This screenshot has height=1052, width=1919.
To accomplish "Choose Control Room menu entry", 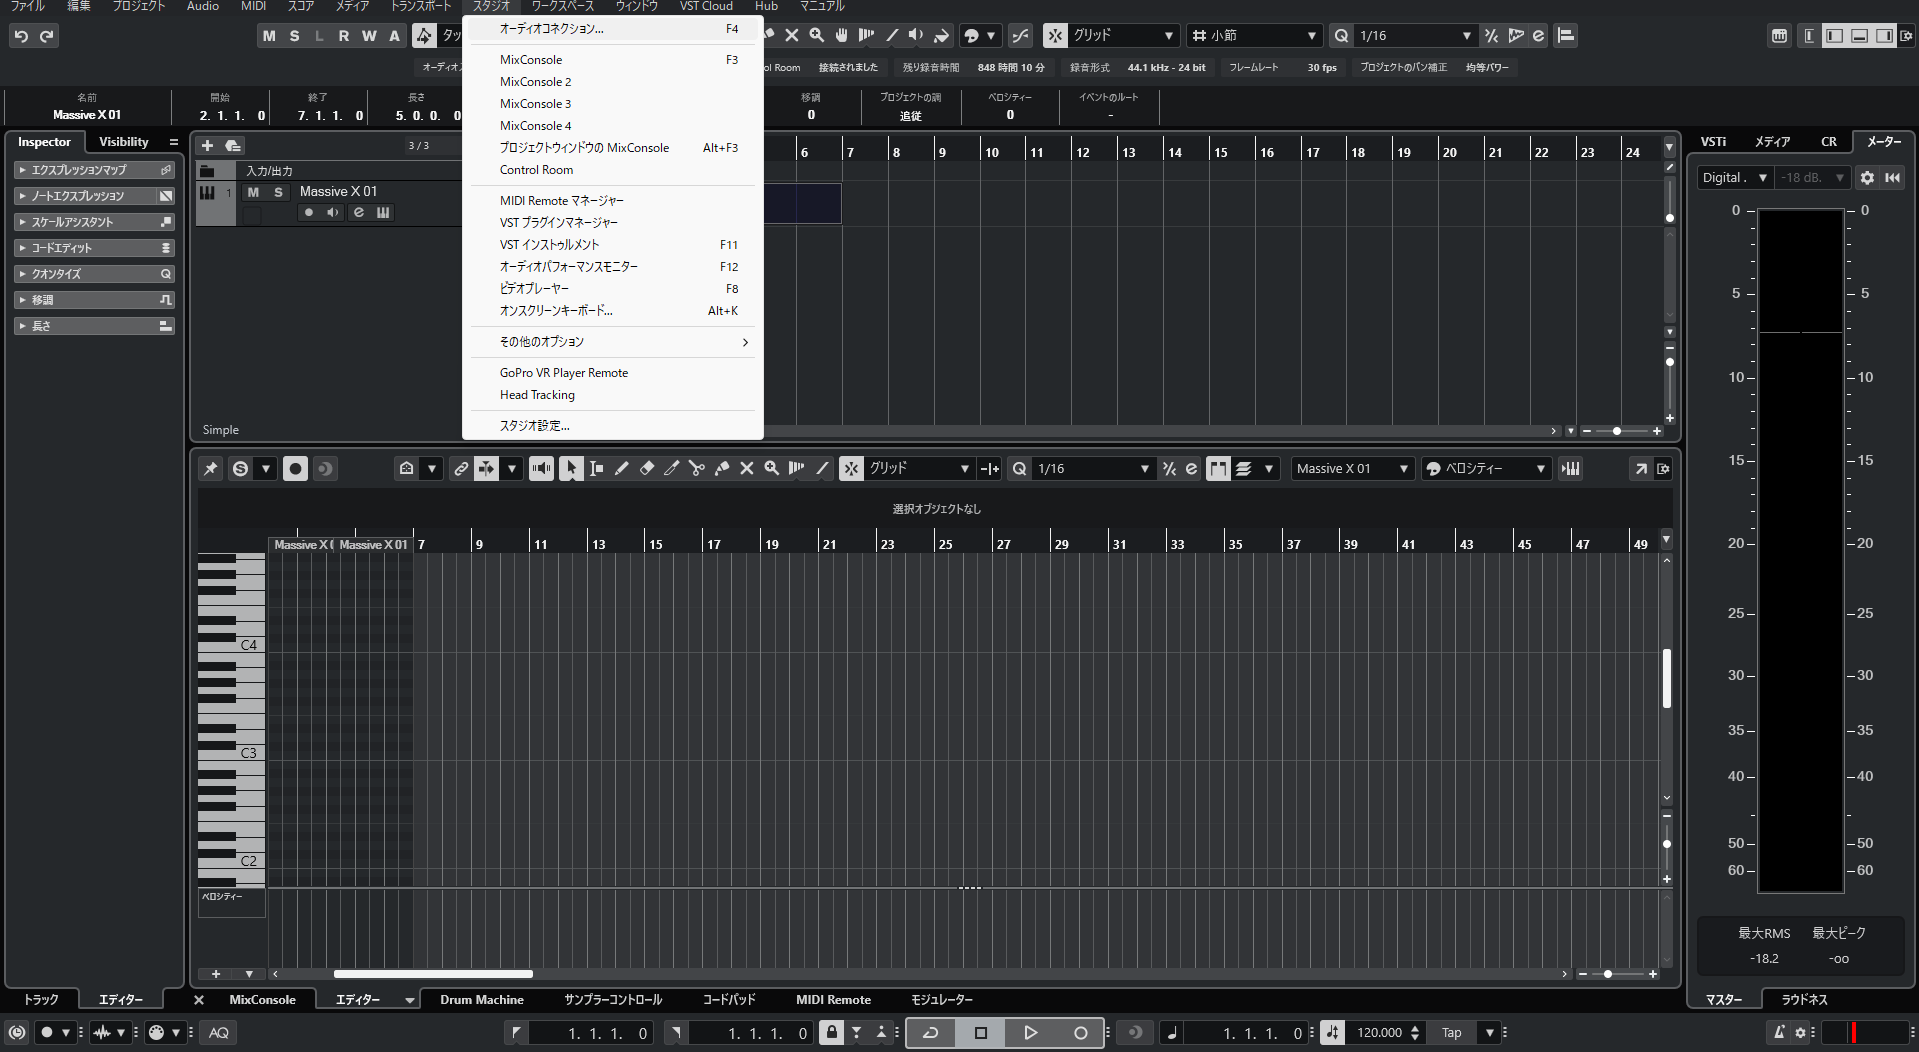I will (613, 170).
